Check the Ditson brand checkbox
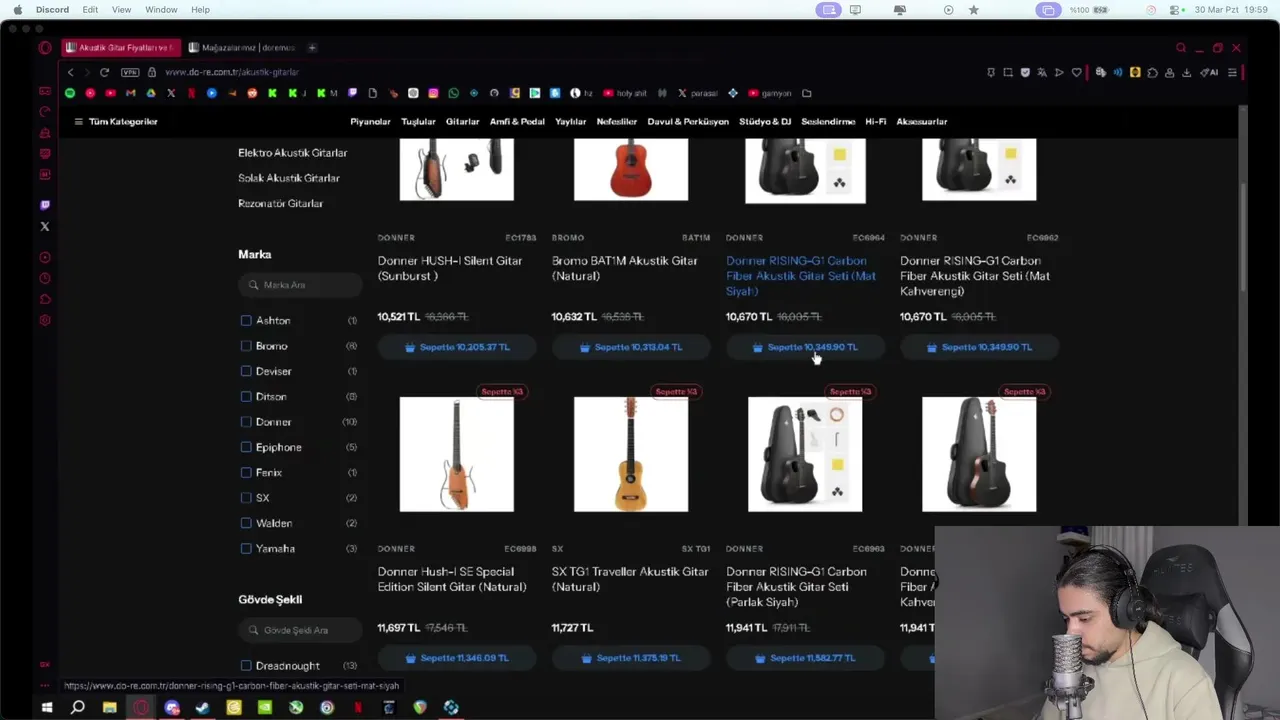 [246, 396]
